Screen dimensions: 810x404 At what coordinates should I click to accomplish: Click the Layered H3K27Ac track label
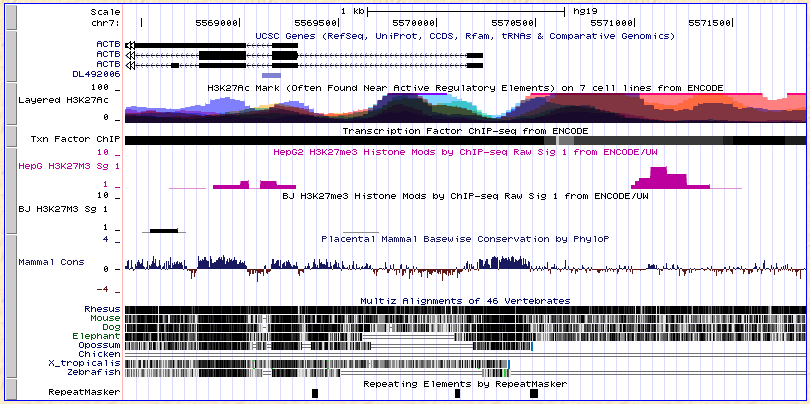pos(62,100)
